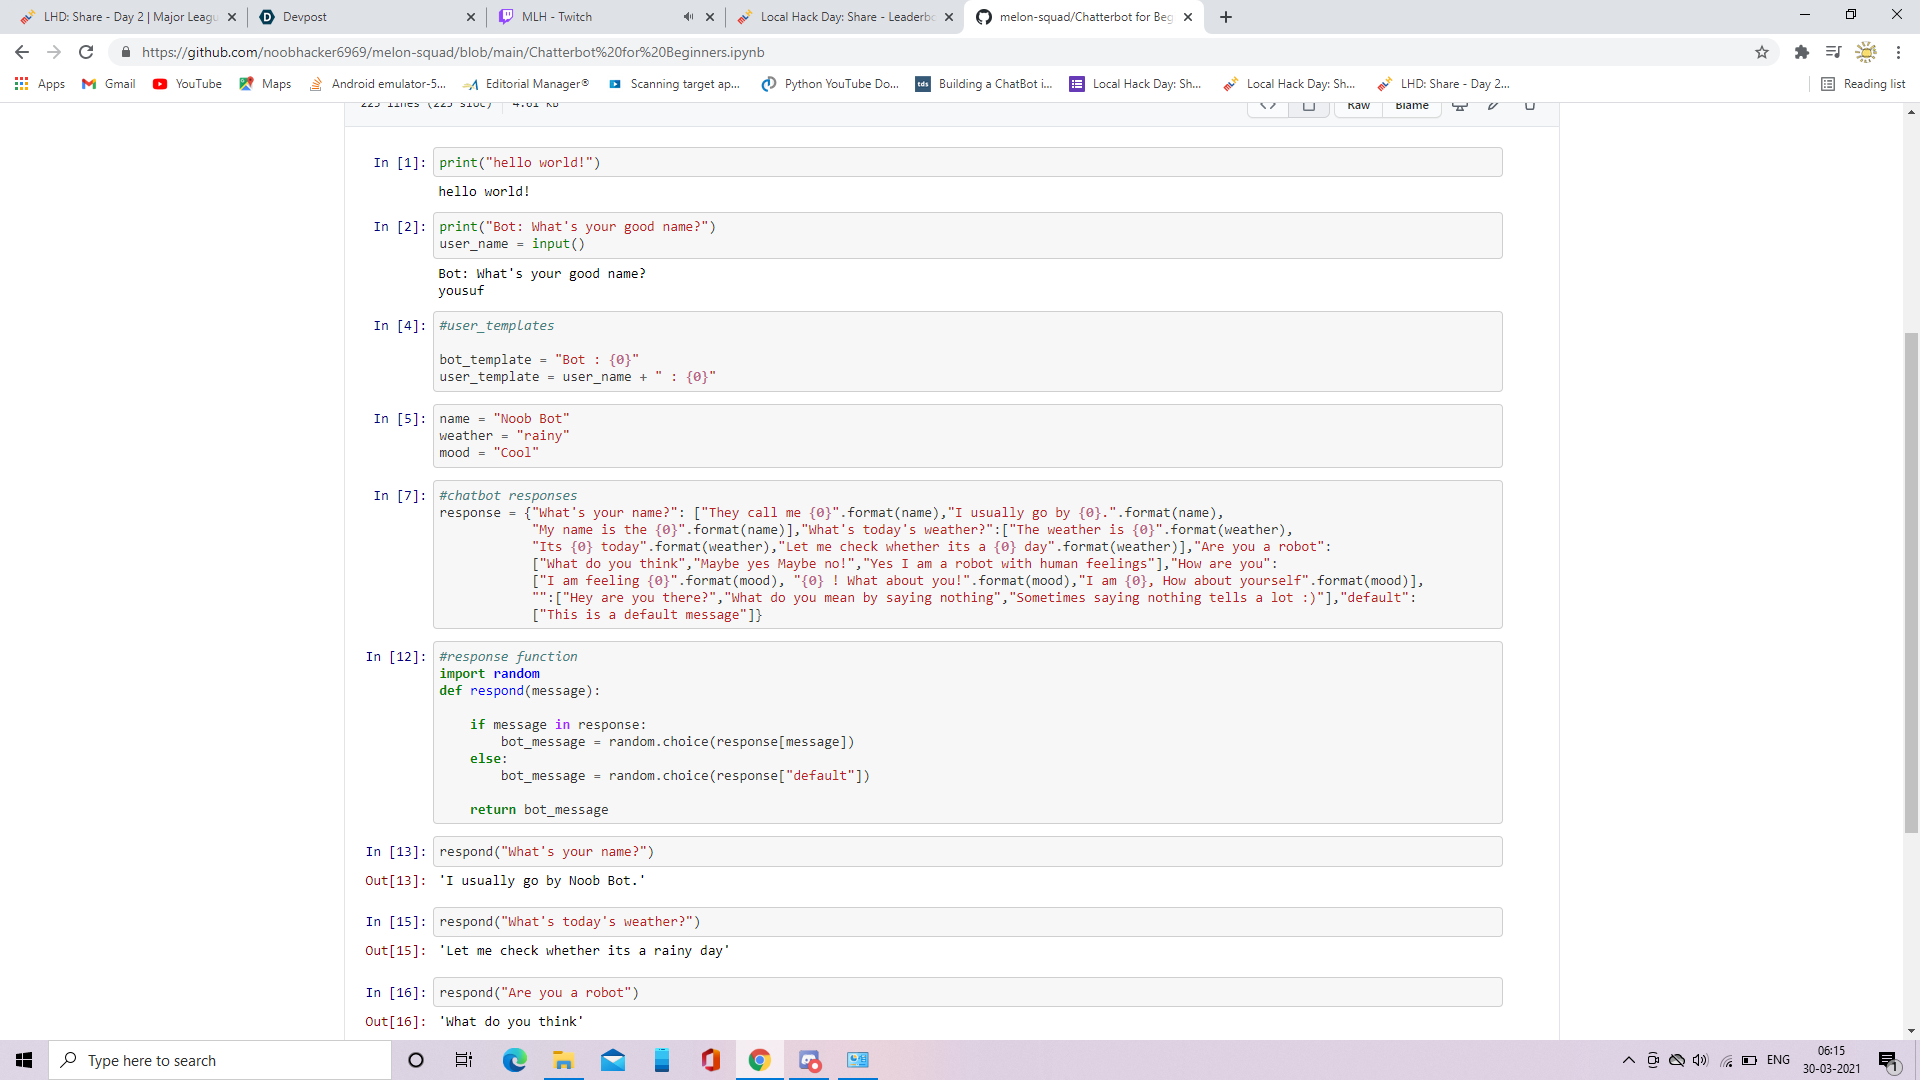Image resolution: width=1920 pixels, height=1080 pixels.
Task: Click the Blame button
Action: (1412, 106)
